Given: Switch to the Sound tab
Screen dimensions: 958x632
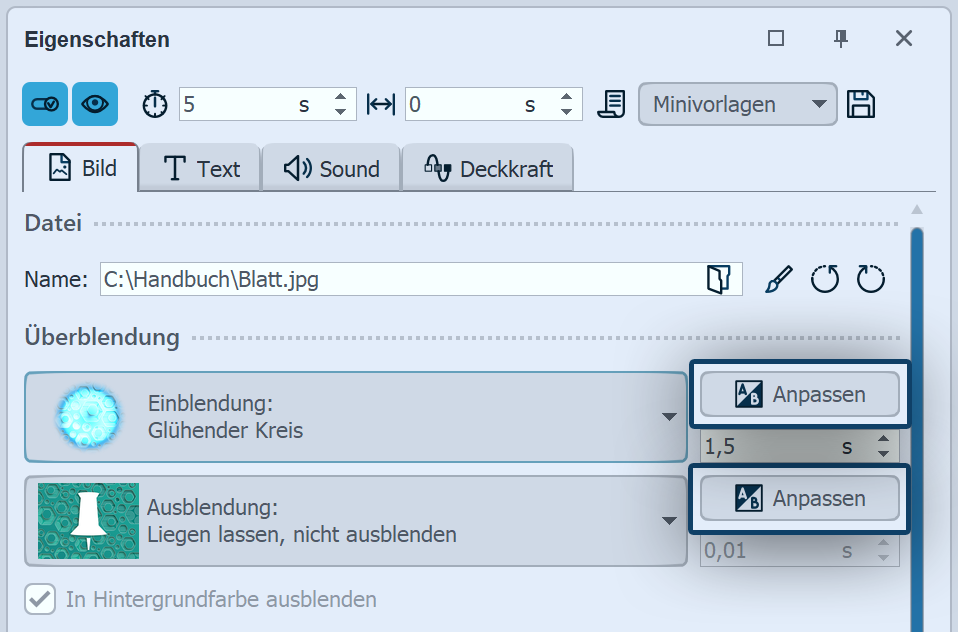Looking at the screenshot, I should pyautogui.click(x=330, y=168).
